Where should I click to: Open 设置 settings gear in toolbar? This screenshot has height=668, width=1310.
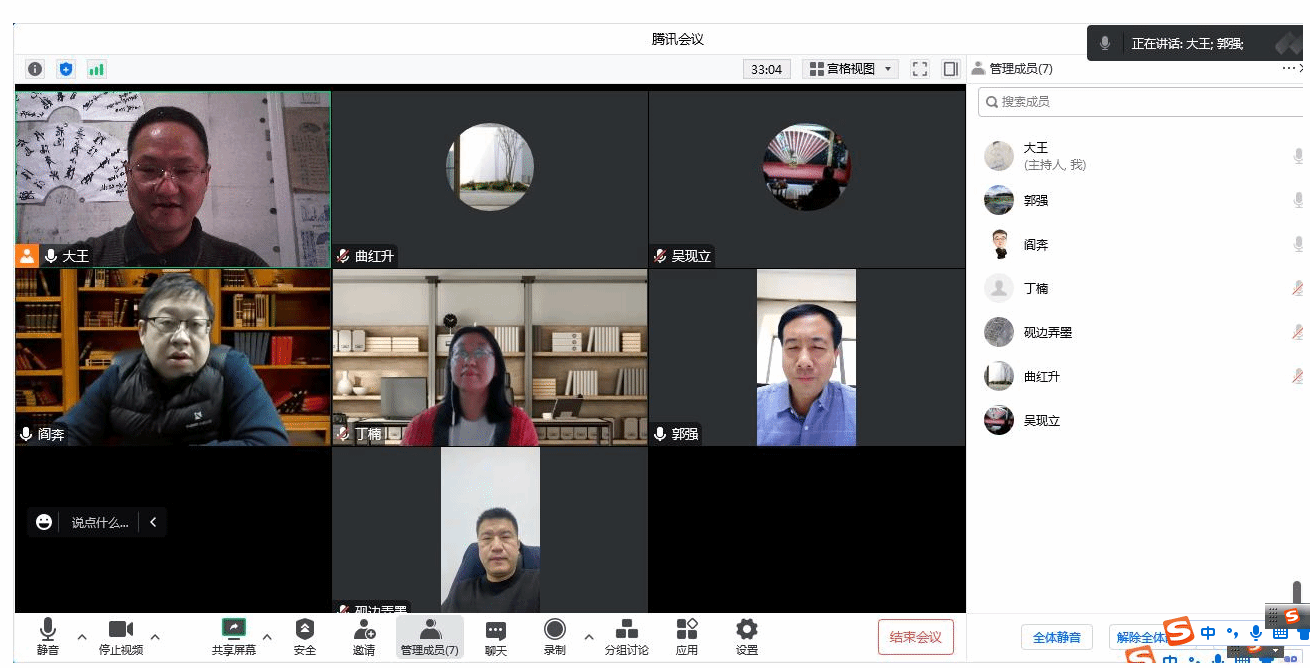click(x=746, y=635)
